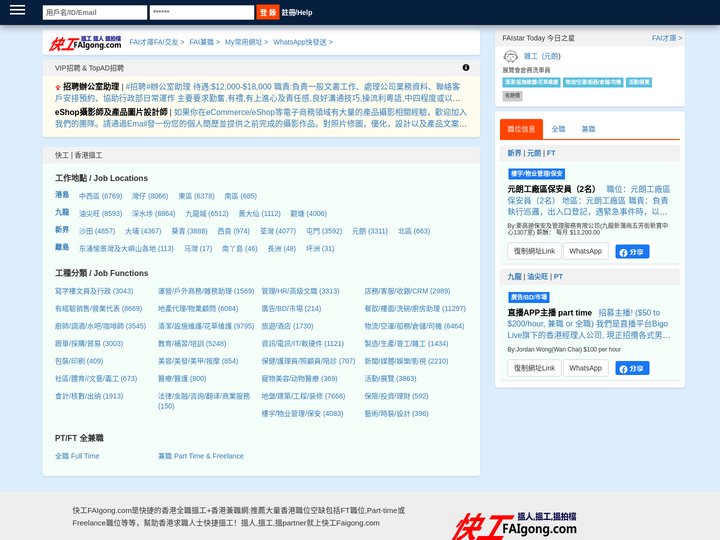Open job function 店務/客服/收銀/CRM (2989)

pos(407,291)
